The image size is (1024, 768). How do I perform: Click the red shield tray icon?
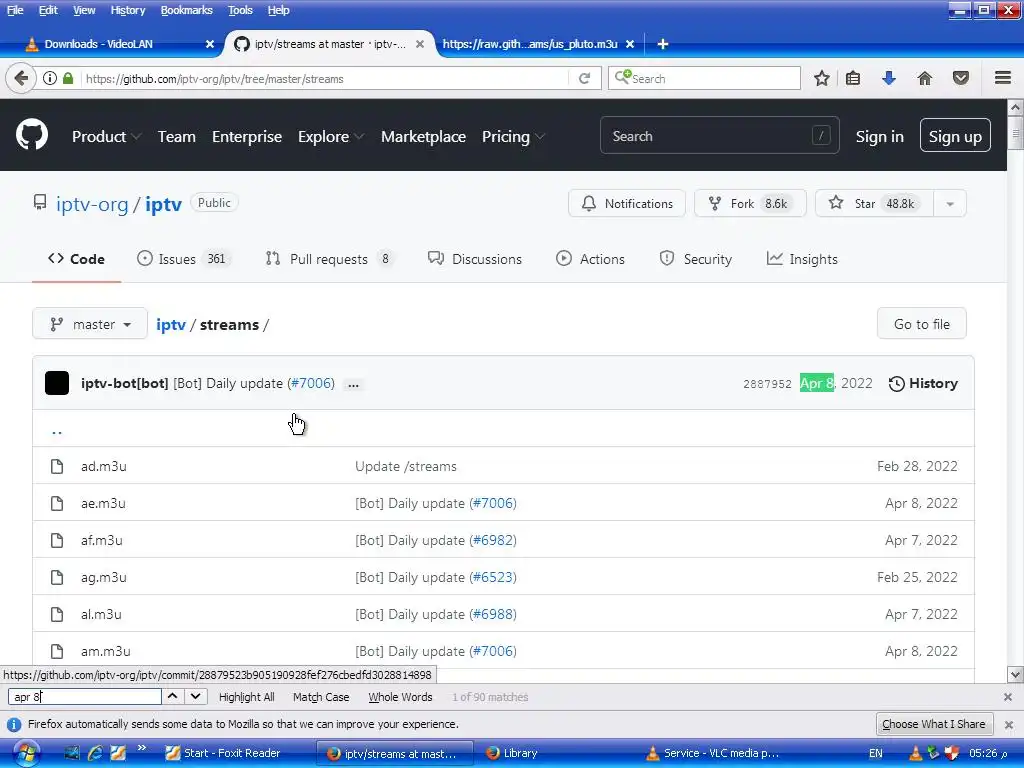(x=952, y=753)
